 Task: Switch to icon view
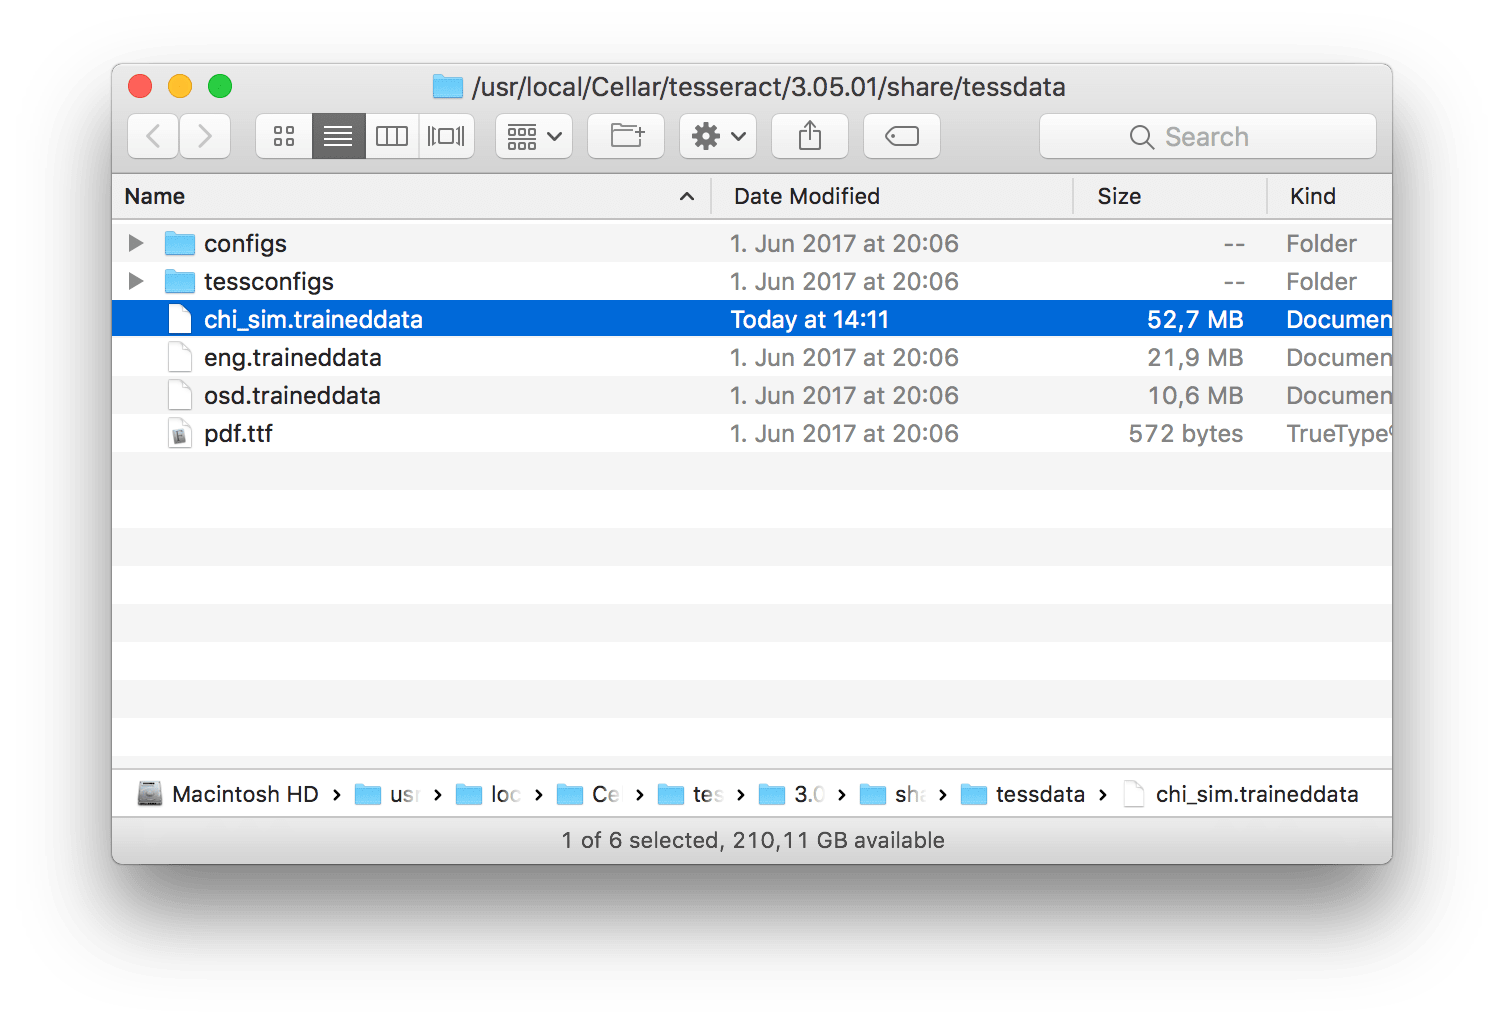[284, 136]
